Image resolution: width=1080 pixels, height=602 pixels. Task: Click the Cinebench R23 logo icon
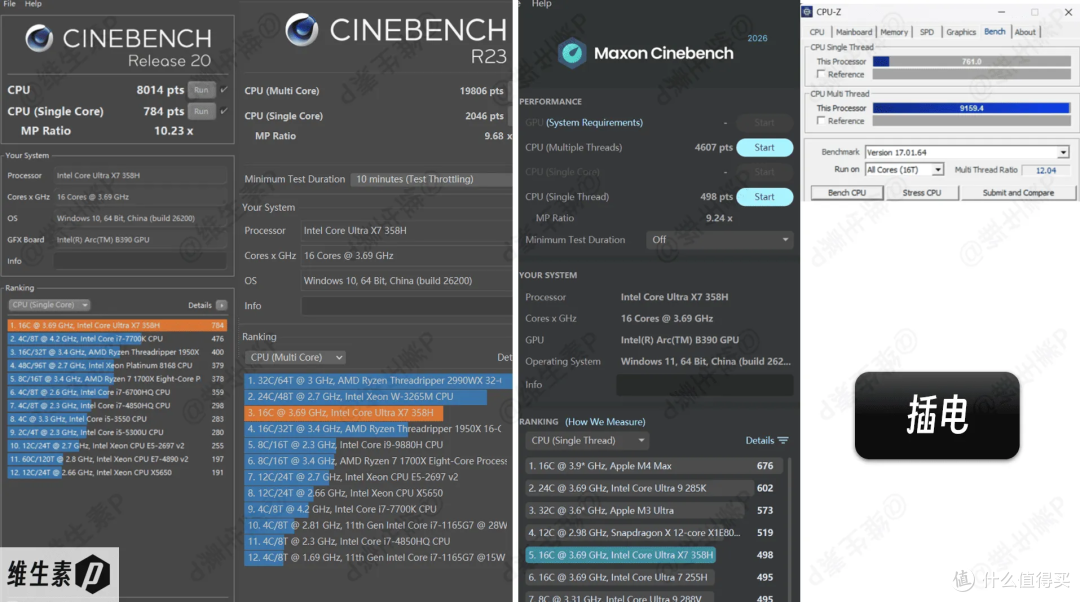coord(302,30)
